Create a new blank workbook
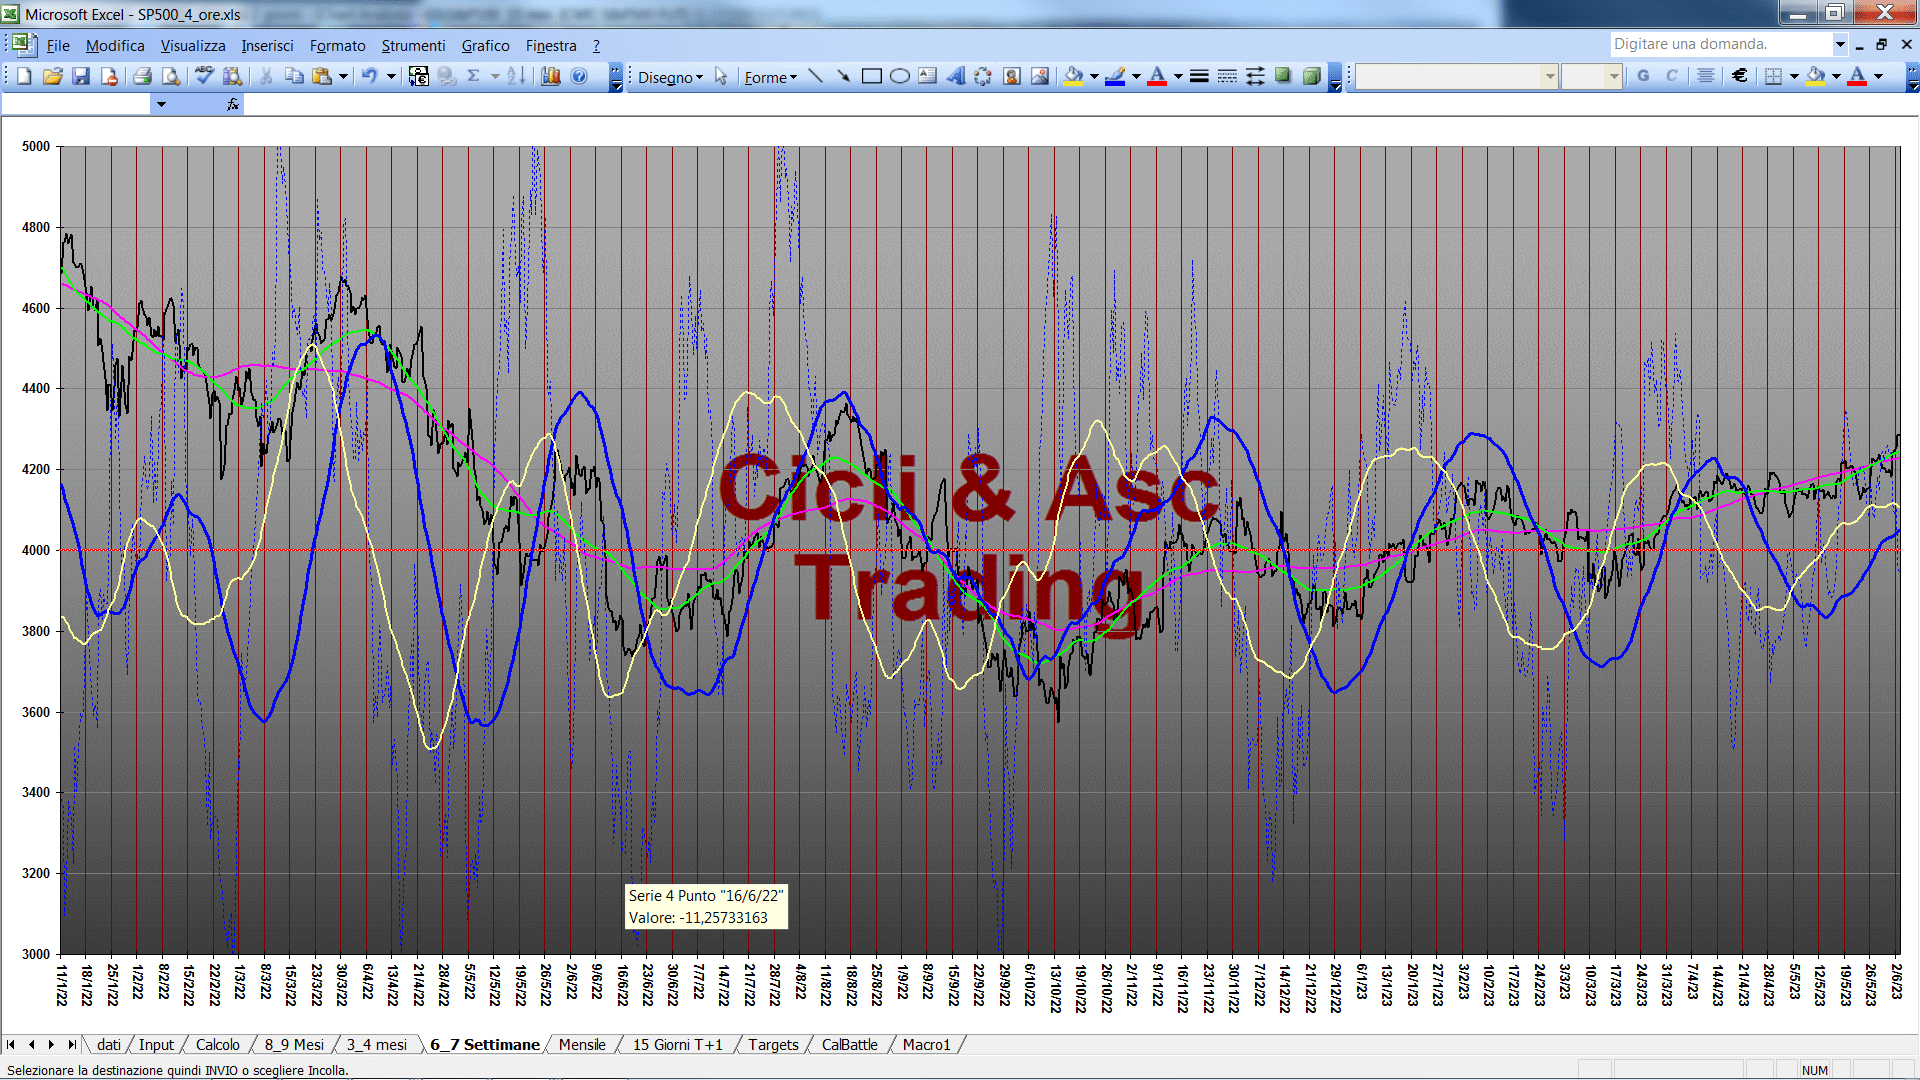Viewport: 1920px width, 1080px height. 24,76
